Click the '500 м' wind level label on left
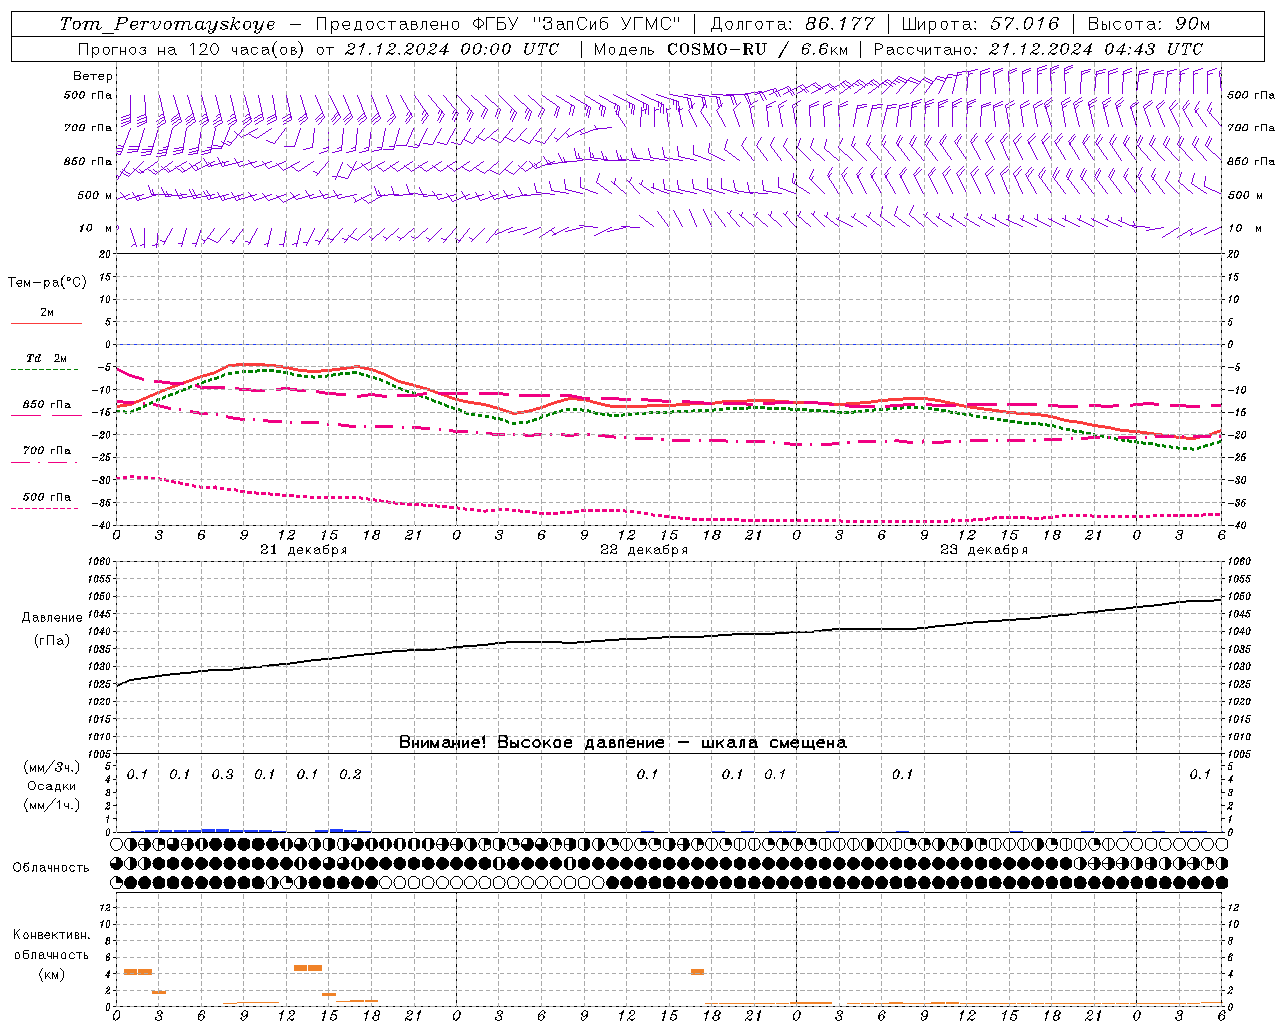This screenshot has width=1280, height=1024. [x=95, y=195]
